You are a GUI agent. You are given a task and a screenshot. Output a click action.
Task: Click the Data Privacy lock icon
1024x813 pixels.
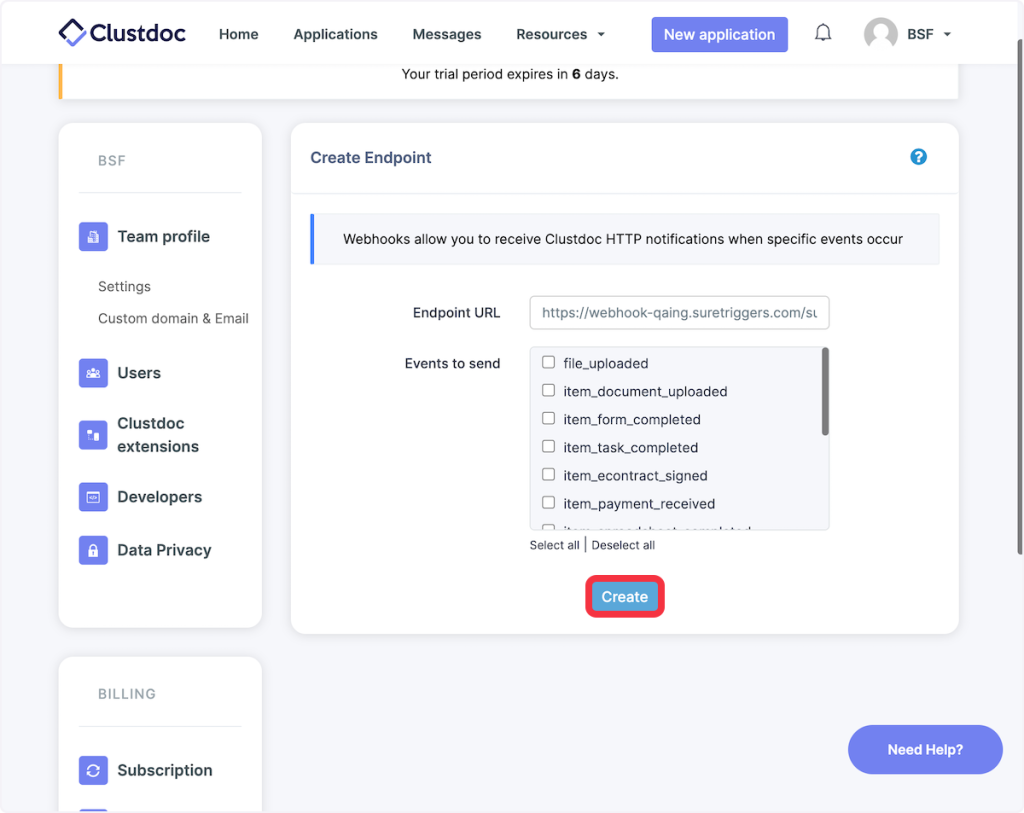point(93,550)
